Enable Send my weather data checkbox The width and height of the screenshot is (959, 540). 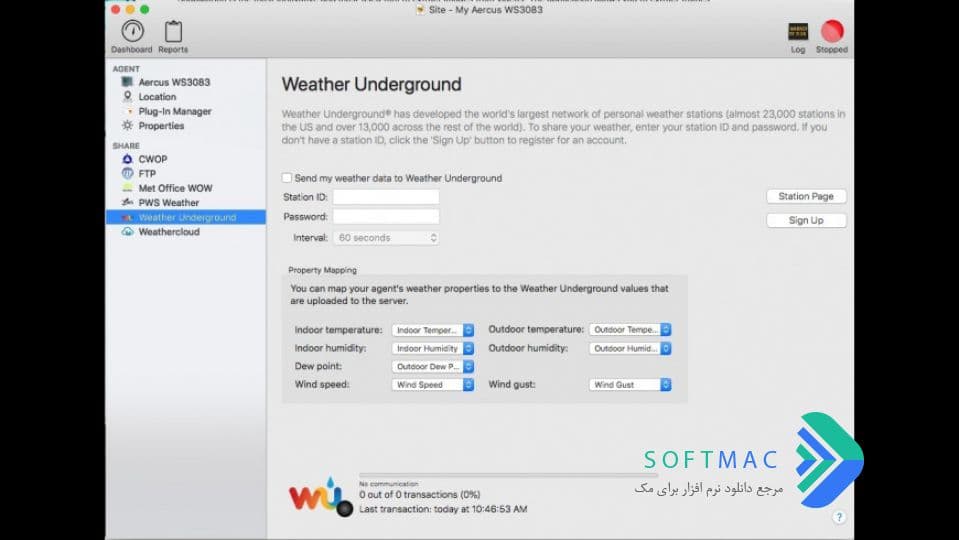pyautogui.click(x=287, y=178)
